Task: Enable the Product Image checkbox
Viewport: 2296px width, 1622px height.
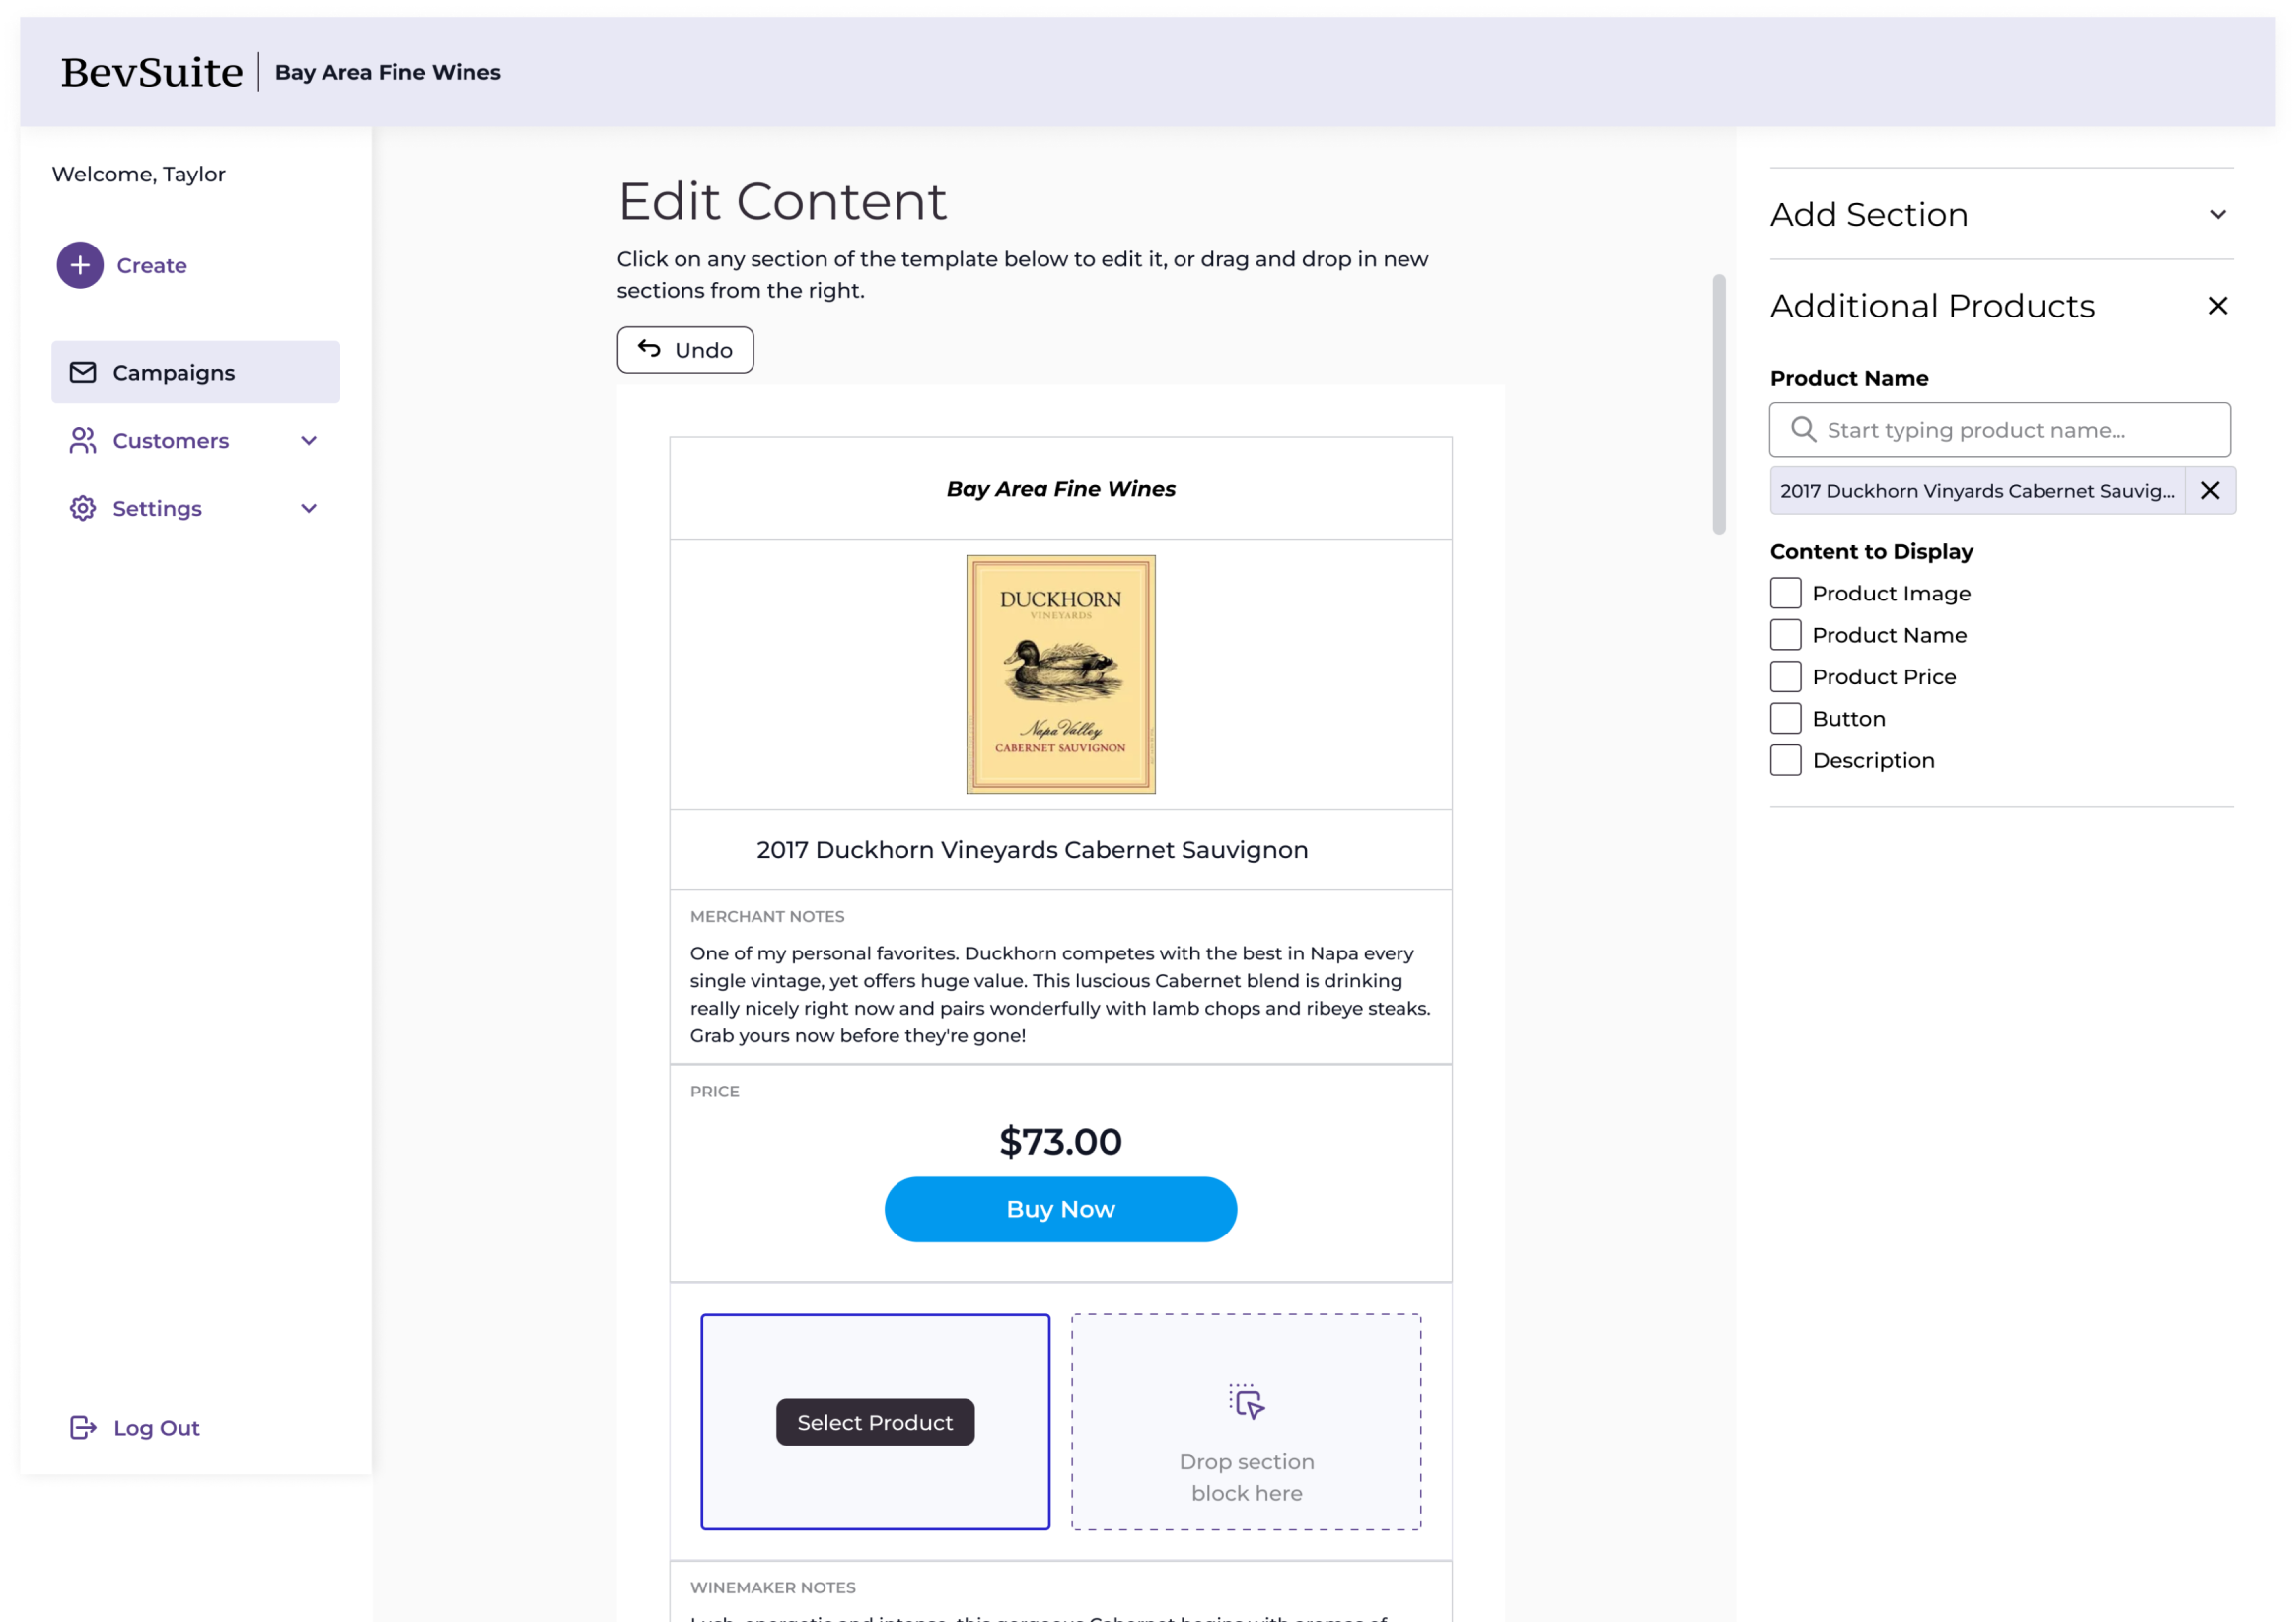Action: coord(1786,593)
